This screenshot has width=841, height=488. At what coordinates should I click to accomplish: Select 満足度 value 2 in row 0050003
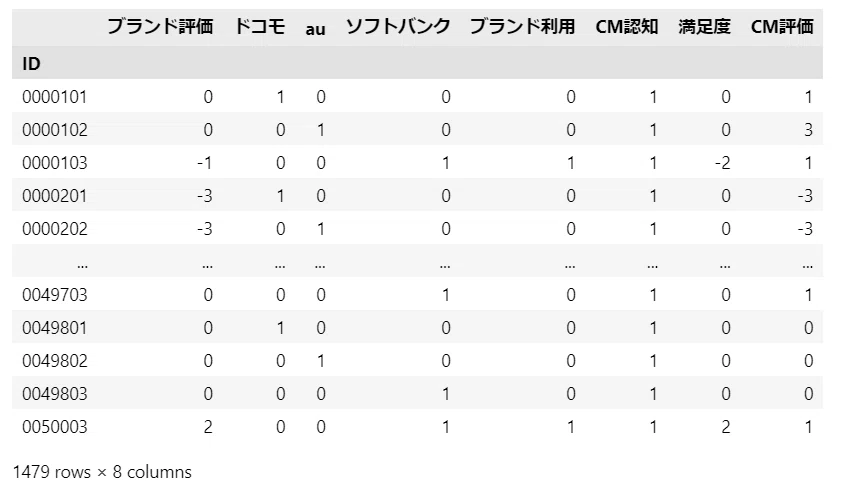(725, 427)
